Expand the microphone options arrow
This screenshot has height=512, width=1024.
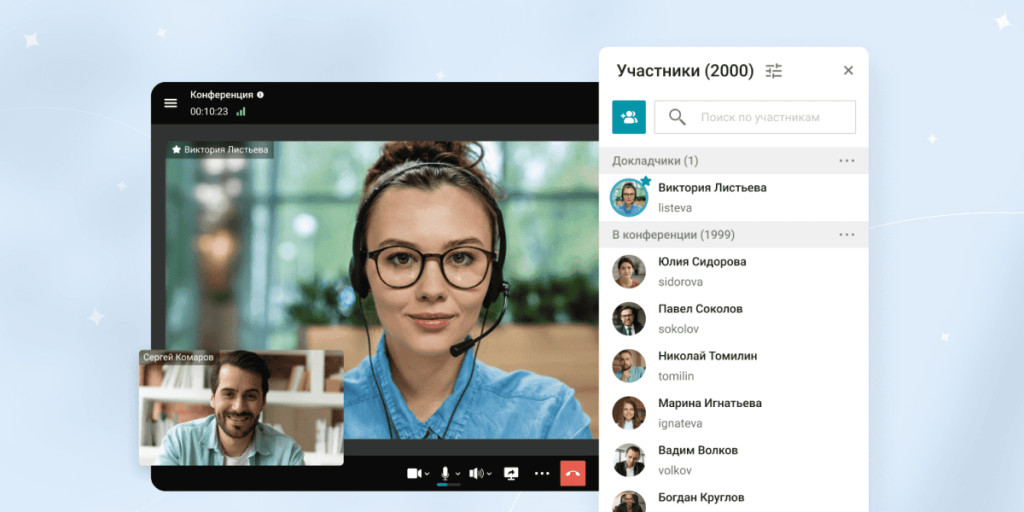[458, 474]
